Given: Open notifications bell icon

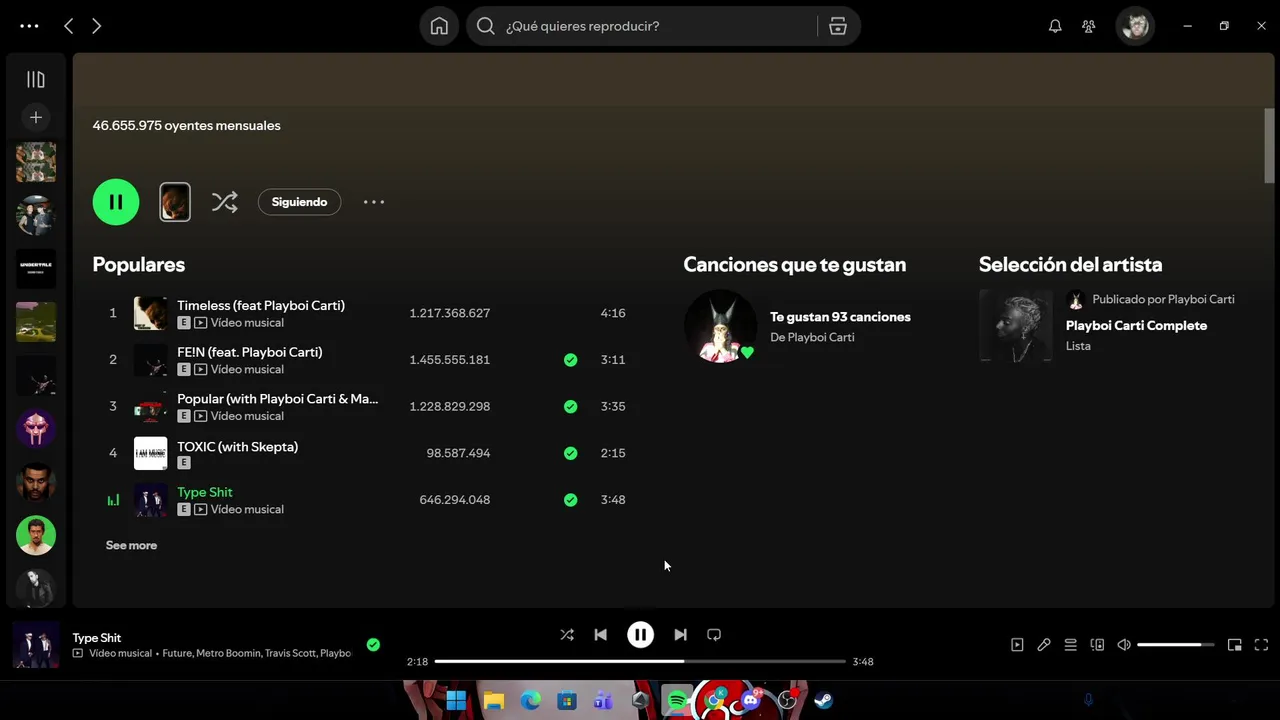Looking at the screenshot, I should tap(1055, 26).
